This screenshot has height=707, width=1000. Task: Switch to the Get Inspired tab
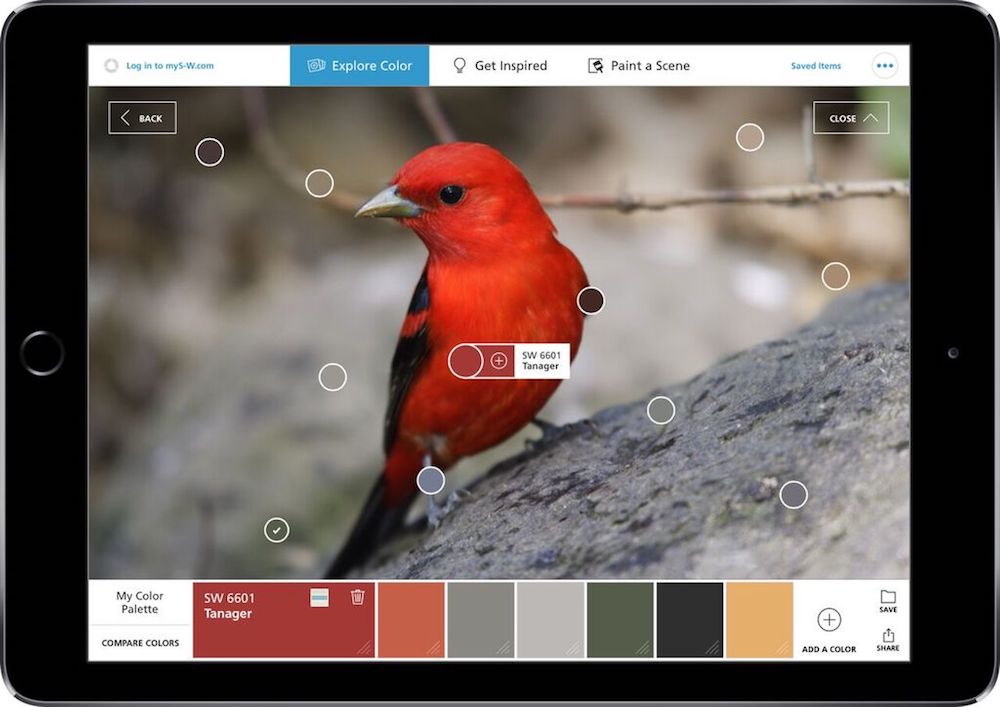(x=500, y=66)
